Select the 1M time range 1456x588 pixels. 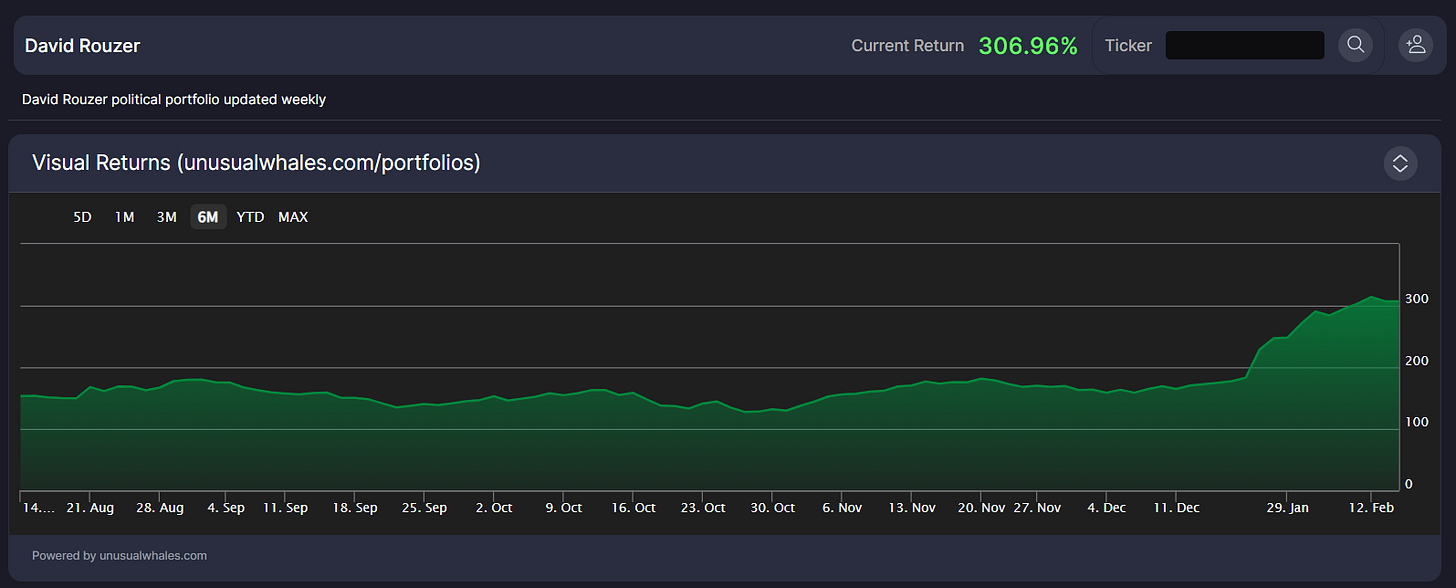click(x=124, y=217)
